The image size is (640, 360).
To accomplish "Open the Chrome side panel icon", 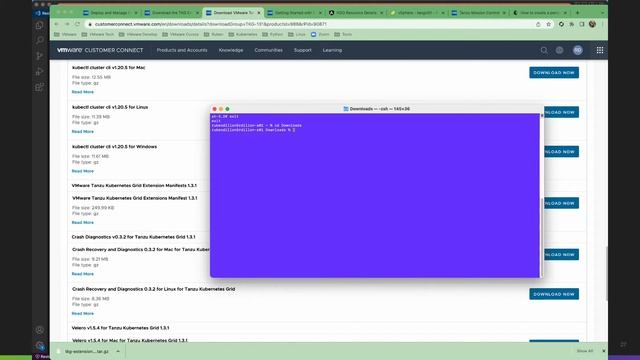I will [582, 24].
